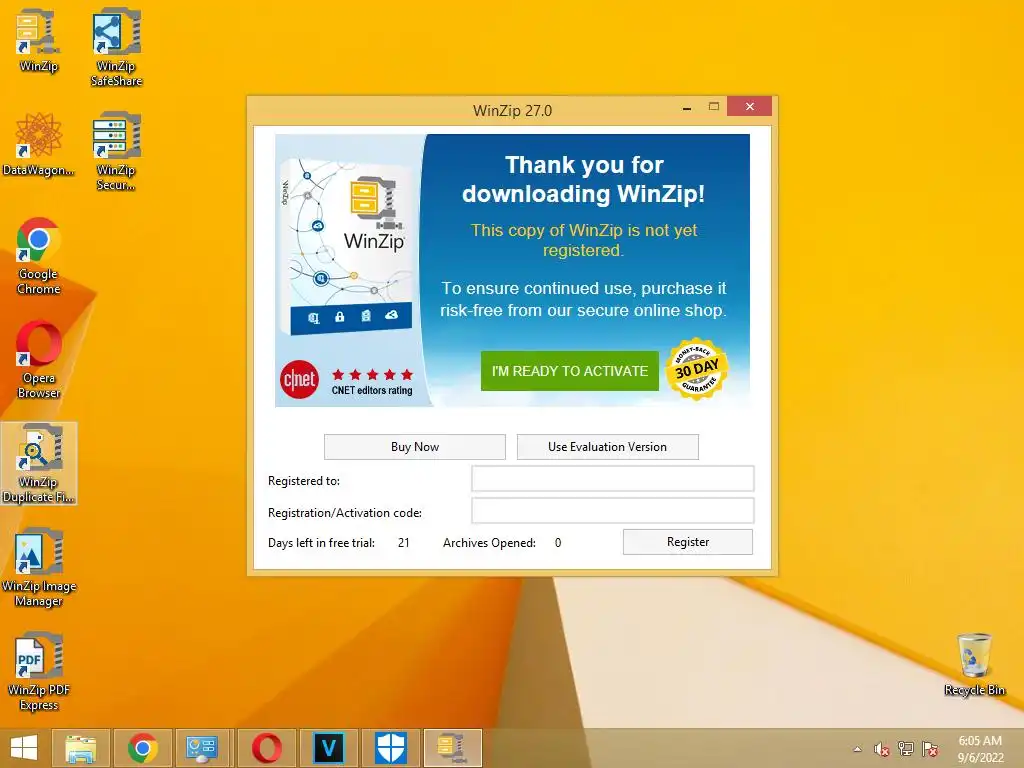Open the Windows Start button
The height and width of the screenshot is (768, 1024).
(24, 748)
